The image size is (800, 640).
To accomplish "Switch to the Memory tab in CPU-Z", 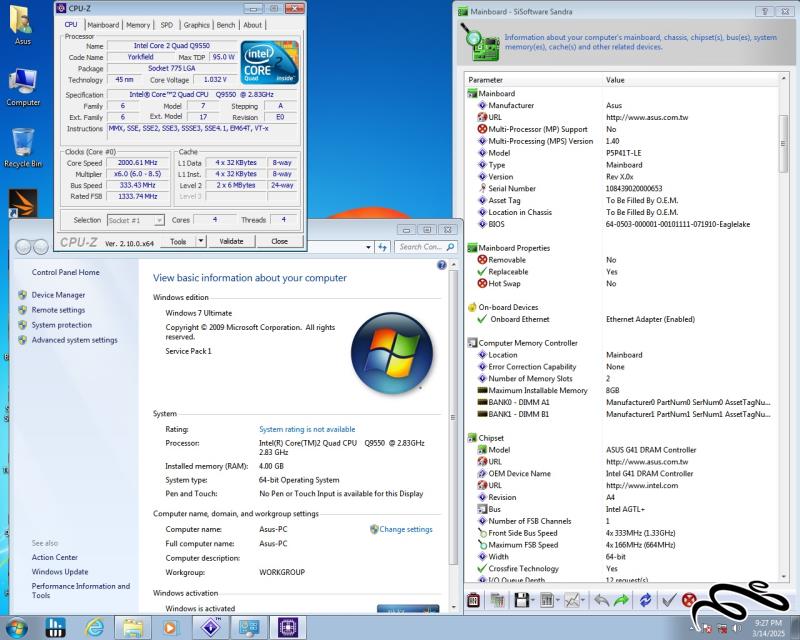I will coord(138,24).
